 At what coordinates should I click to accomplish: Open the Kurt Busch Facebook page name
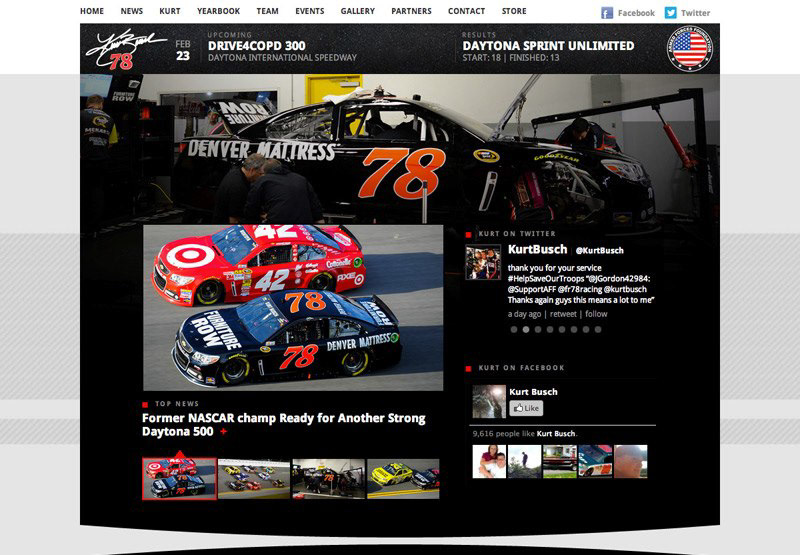click(x=533, y=392)
